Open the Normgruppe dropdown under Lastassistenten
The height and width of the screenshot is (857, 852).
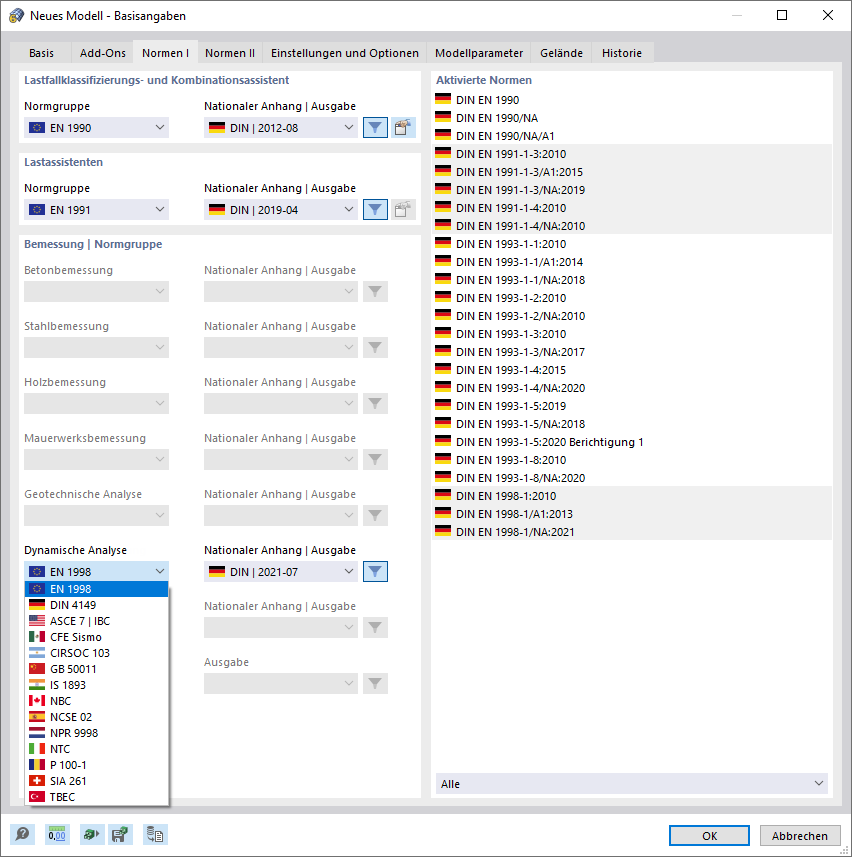pyautogui.click(x=96, y=209)
